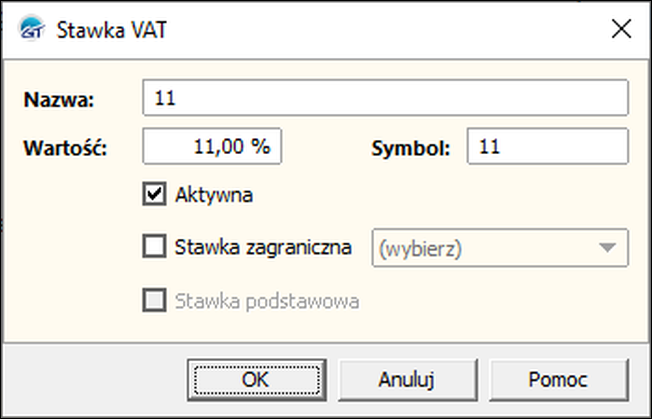This screenshot has height=419, width=652.
Task: Enable the Stawka zagraniczna checkbox
Action: point(154,246)
